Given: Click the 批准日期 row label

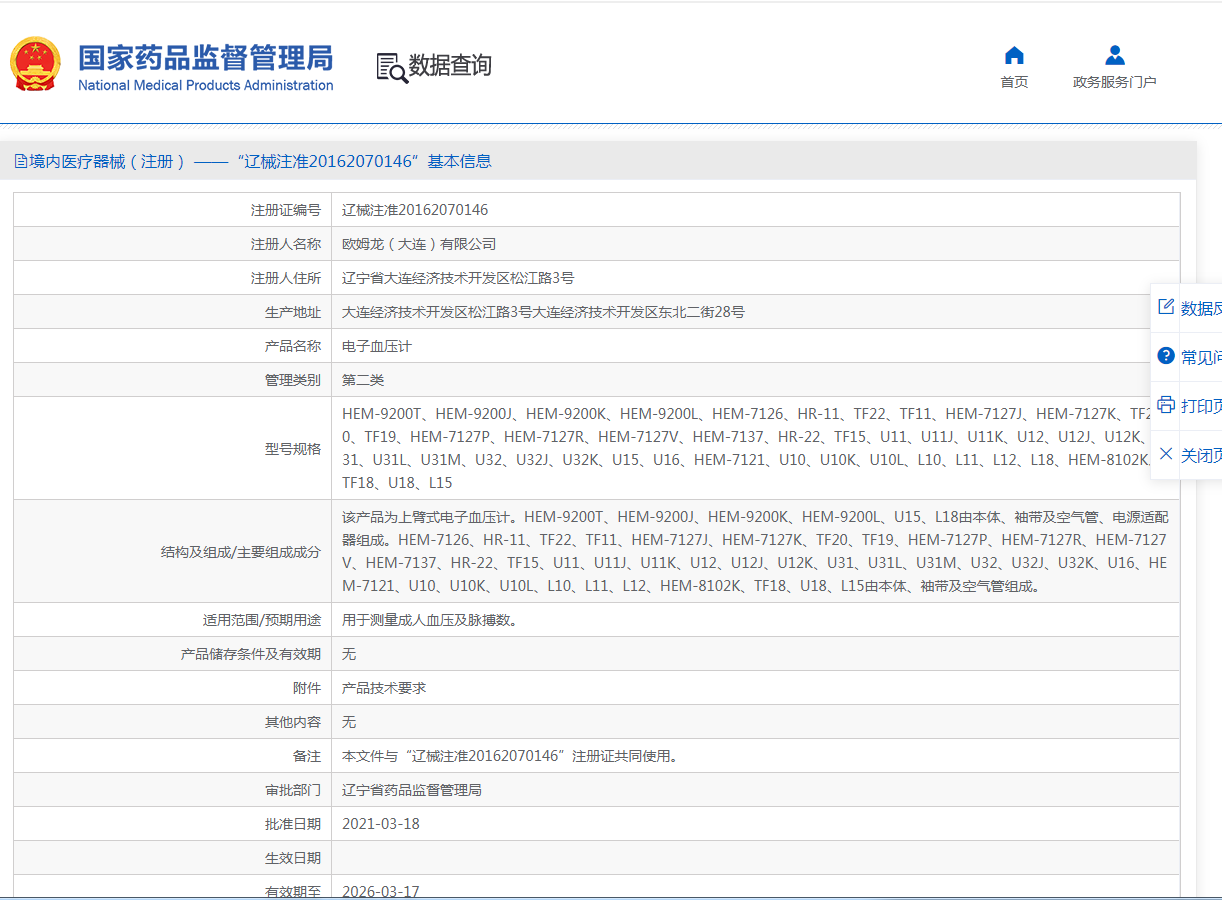Looking at the screenshot, I should tap(293, 824).
